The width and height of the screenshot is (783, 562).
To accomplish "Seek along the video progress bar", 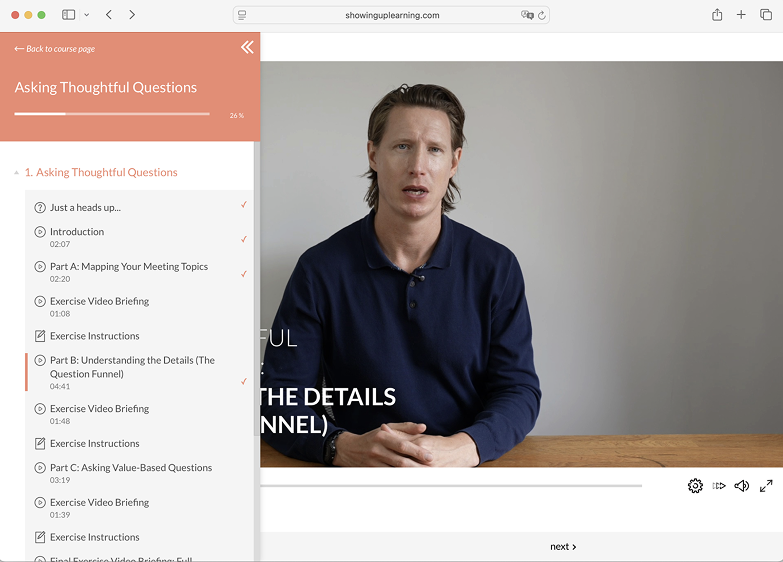I will click(x=450, y=486).
